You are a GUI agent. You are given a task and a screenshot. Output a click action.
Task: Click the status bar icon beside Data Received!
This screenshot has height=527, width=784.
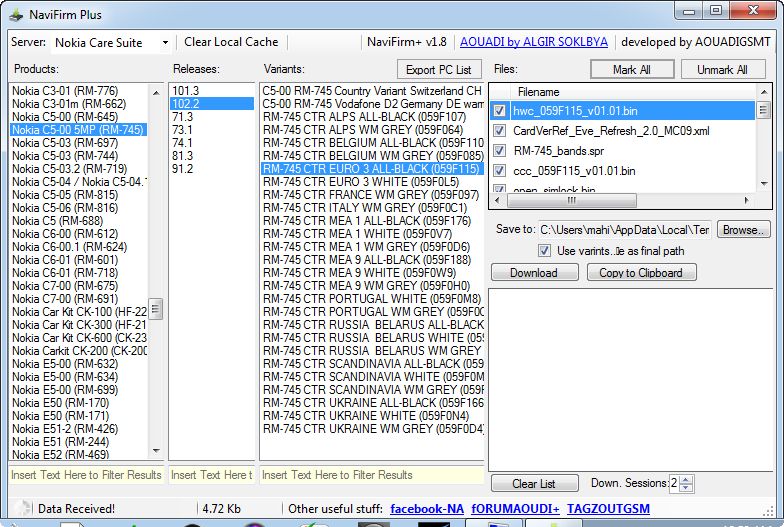click(x=22, y=508)
